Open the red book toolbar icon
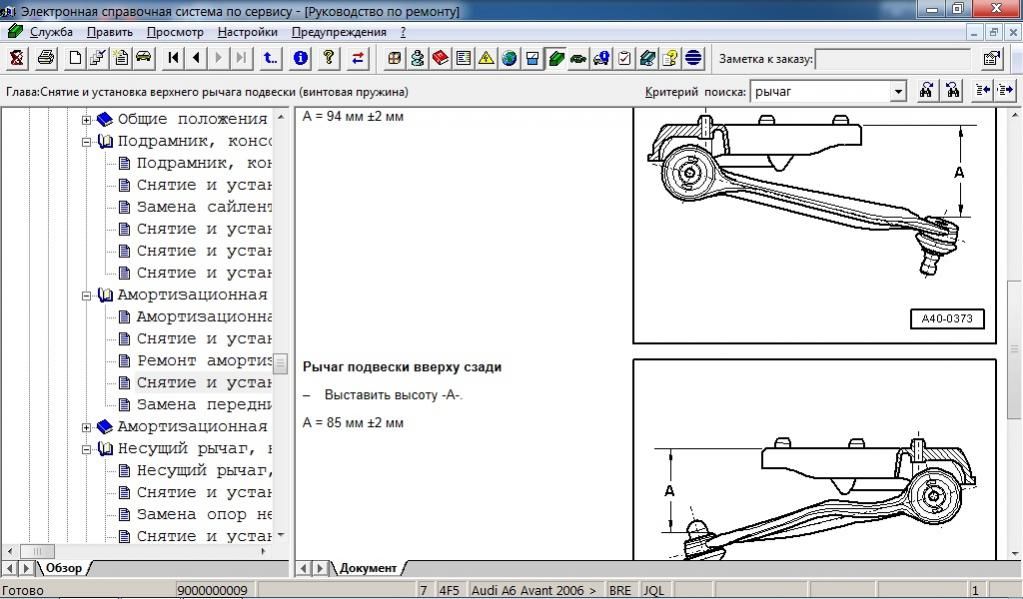1023x599 pixels. [440, 59]
